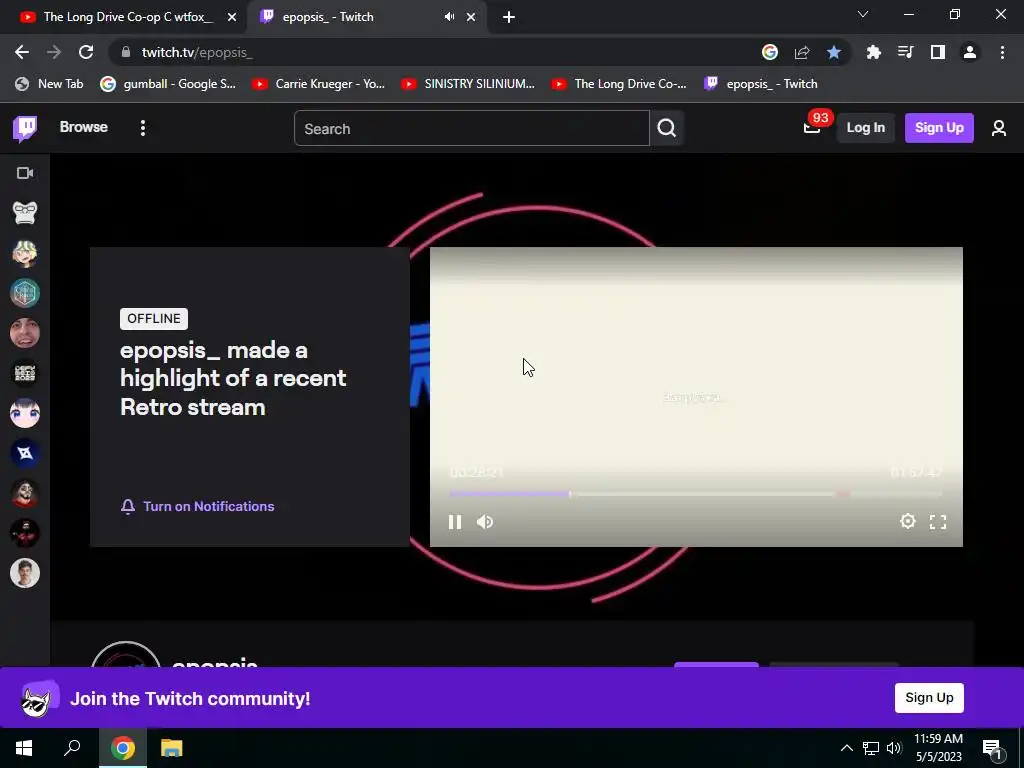The image size is (1024, 768).
Task: Open gumball - Google S... bookmark
Action: click(x=168, y=84)
